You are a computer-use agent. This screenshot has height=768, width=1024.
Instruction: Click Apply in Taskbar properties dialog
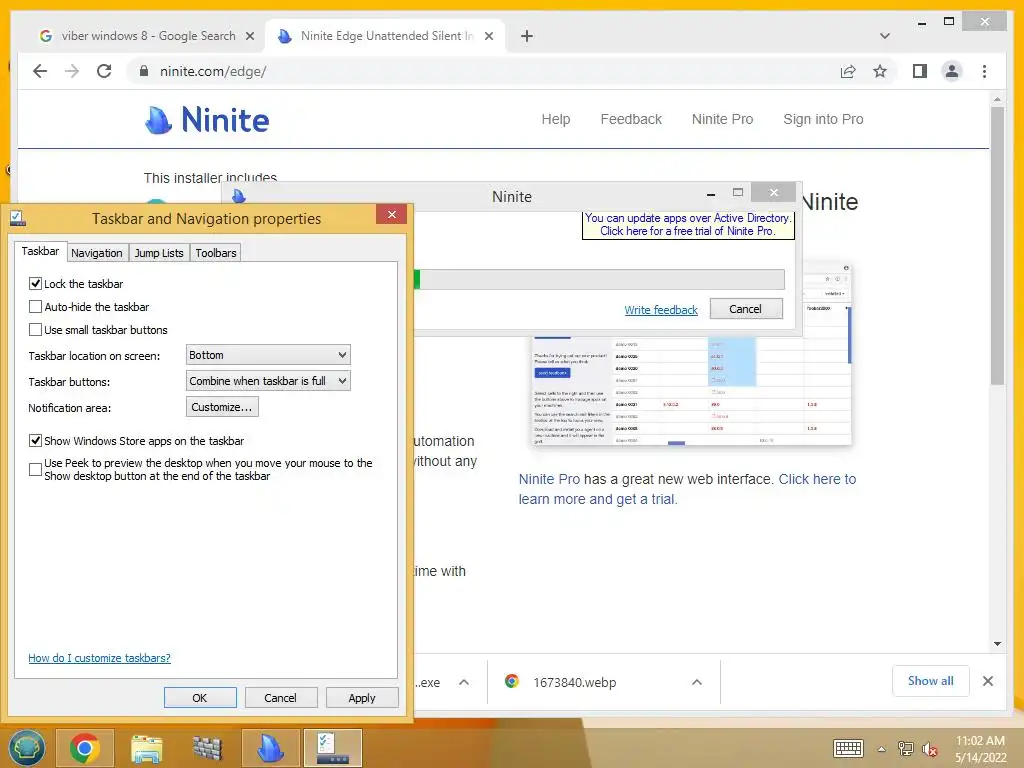pos(362,697)
